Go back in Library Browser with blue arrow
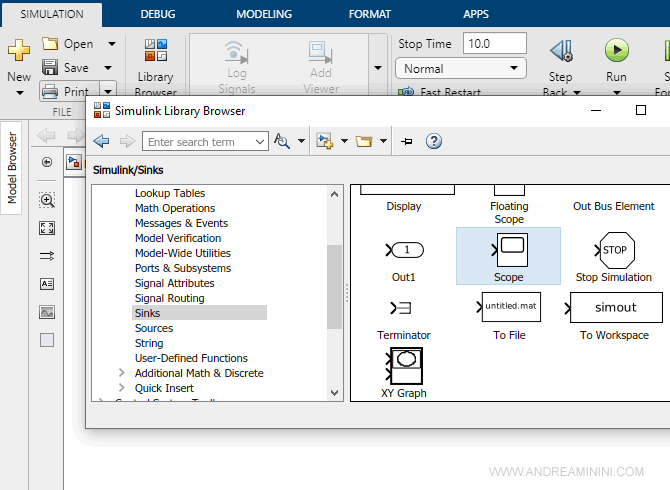This screenshot has width=670, height=490. point(101,141)
